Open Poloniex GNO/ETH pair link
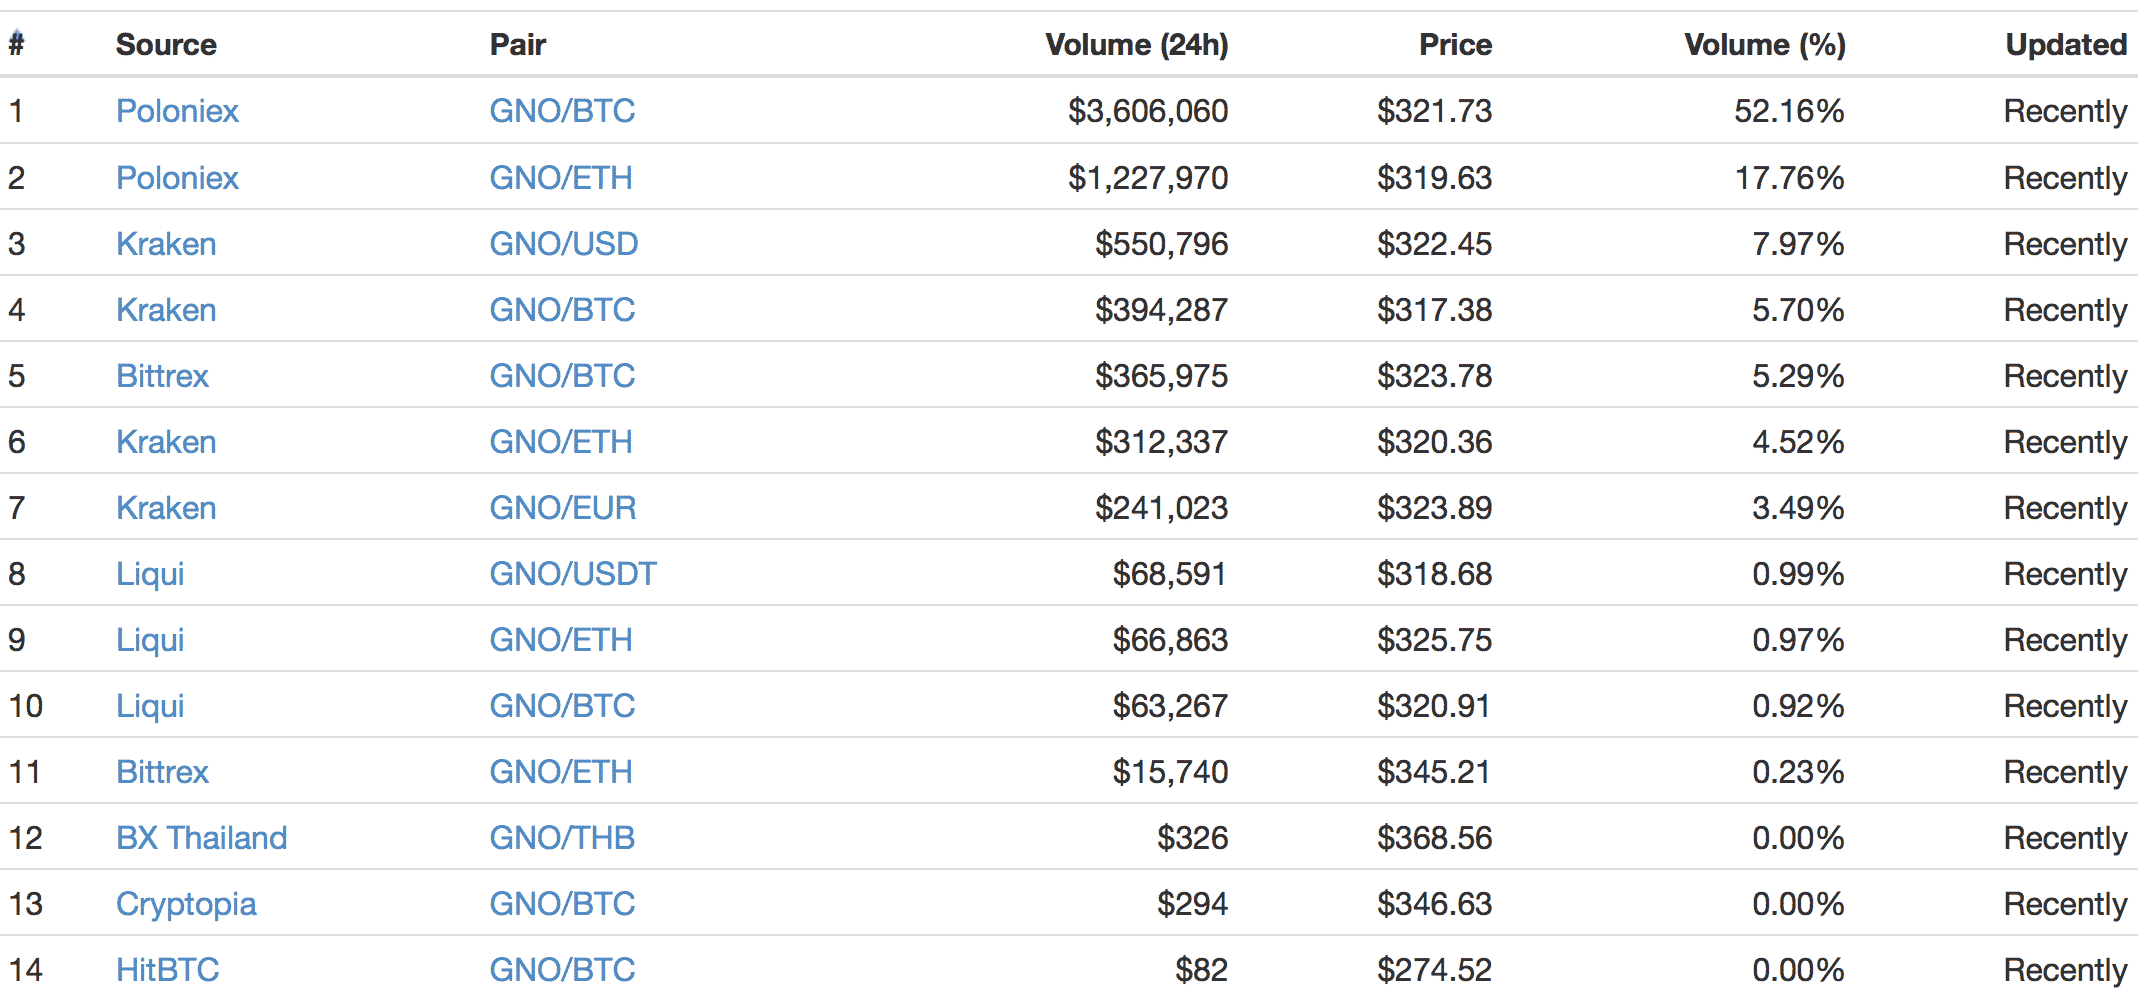2146x998 pixels. pyautogui.click(x=561, y=178)
